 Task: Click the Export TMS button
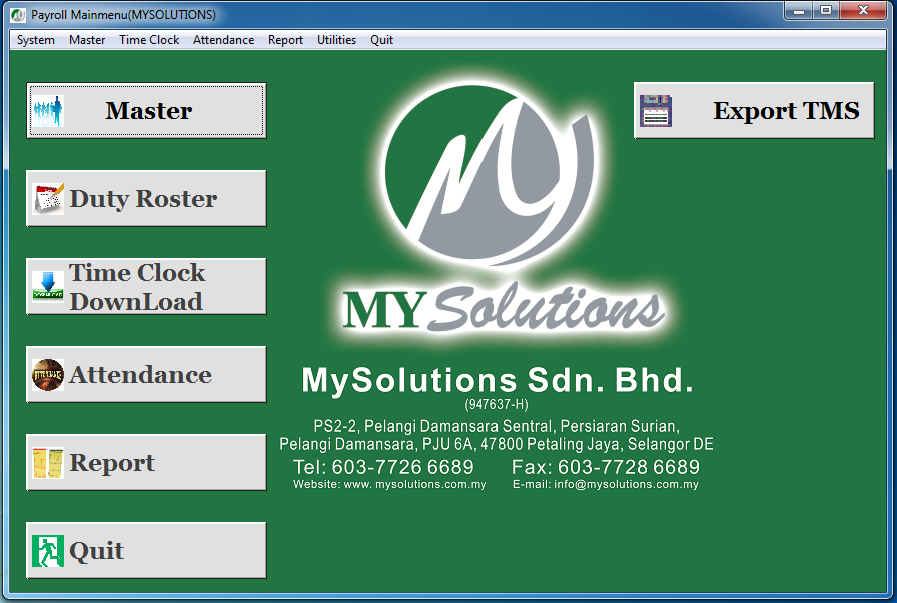pyautogui.click(x=754, y=109)
